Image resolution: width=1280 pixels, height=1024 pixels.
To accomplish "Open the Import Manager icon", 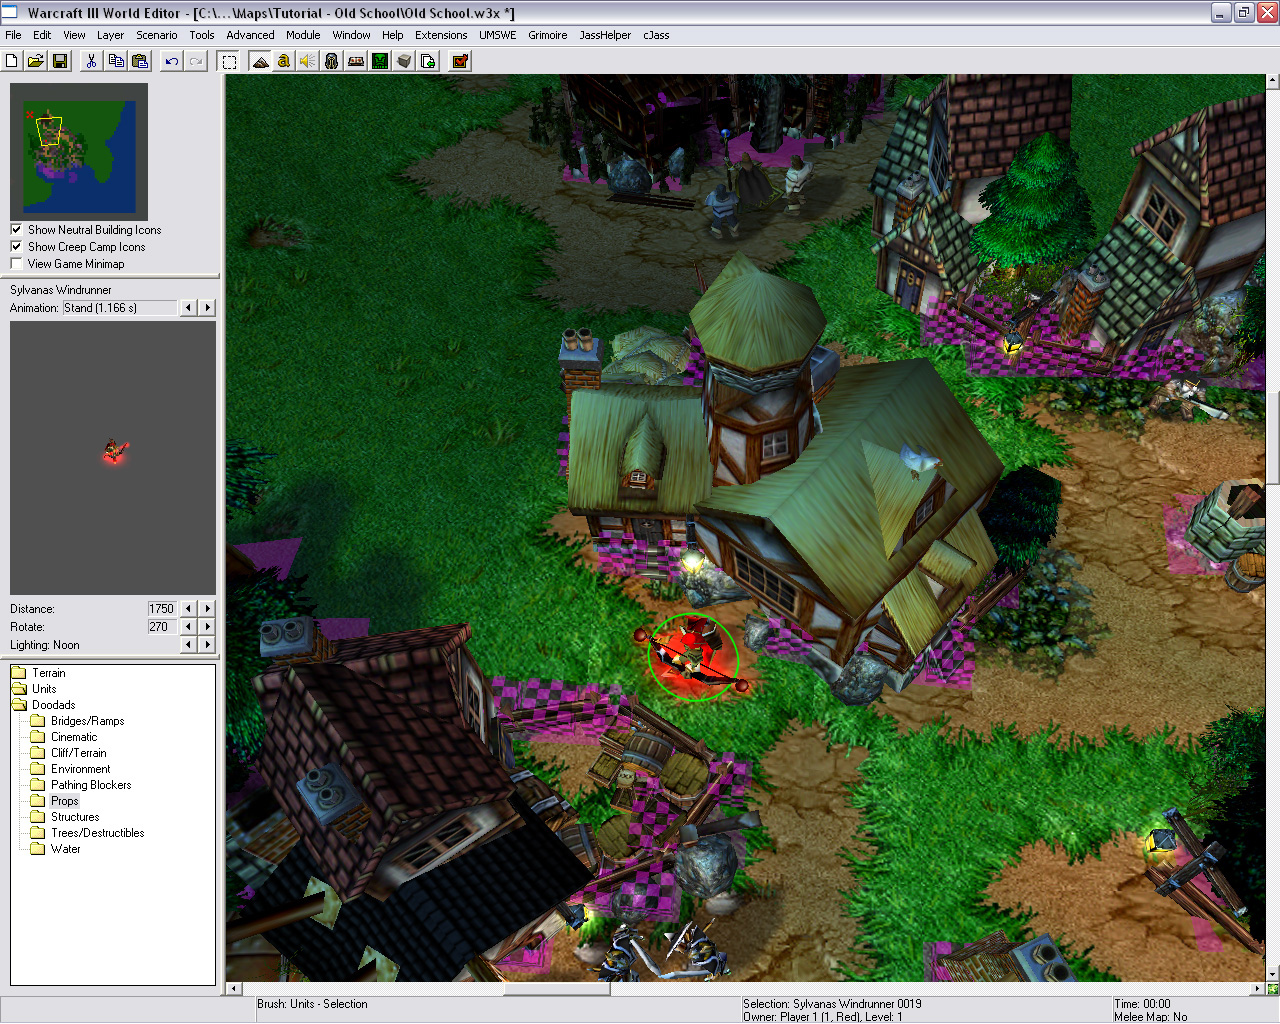I will tap(428, 61).
